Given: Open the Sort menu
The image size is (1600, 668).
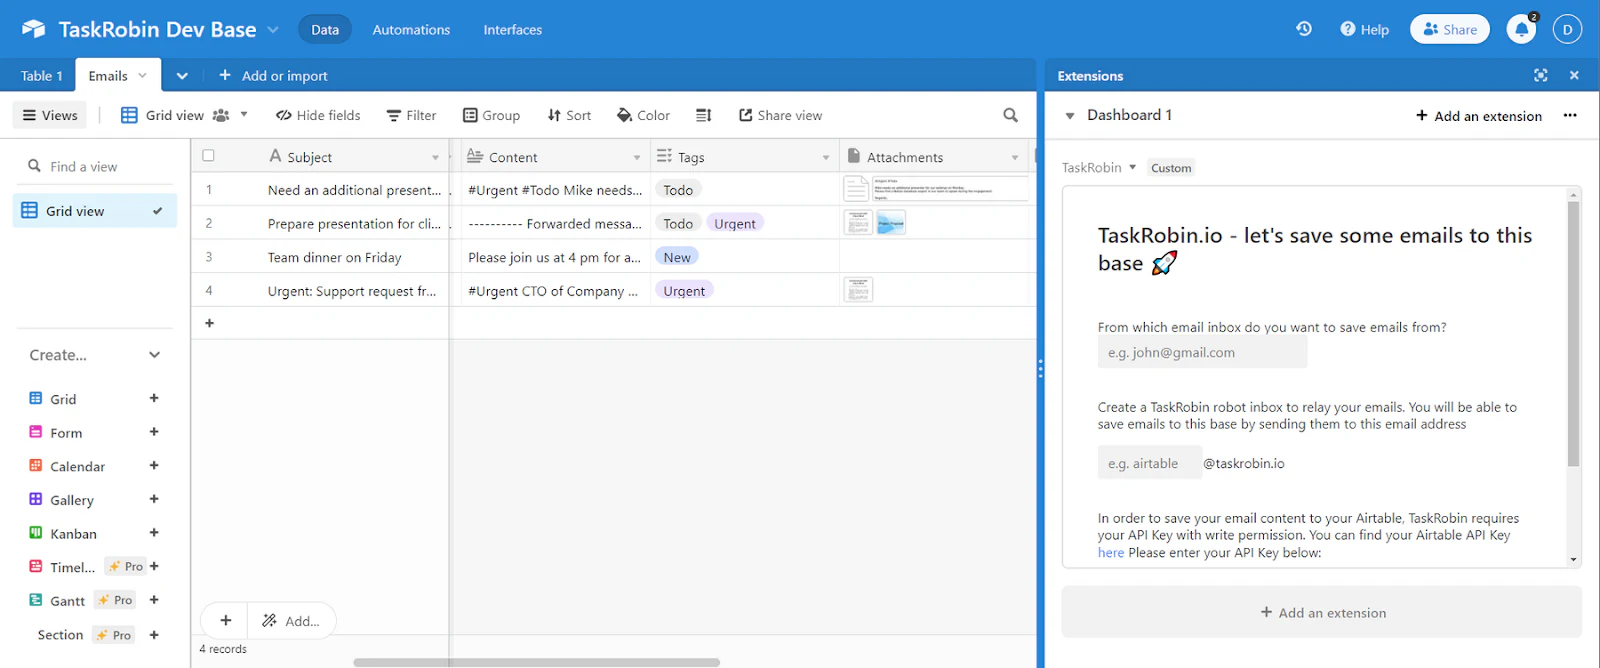Looking at the screenshot, I should point(569,115).
